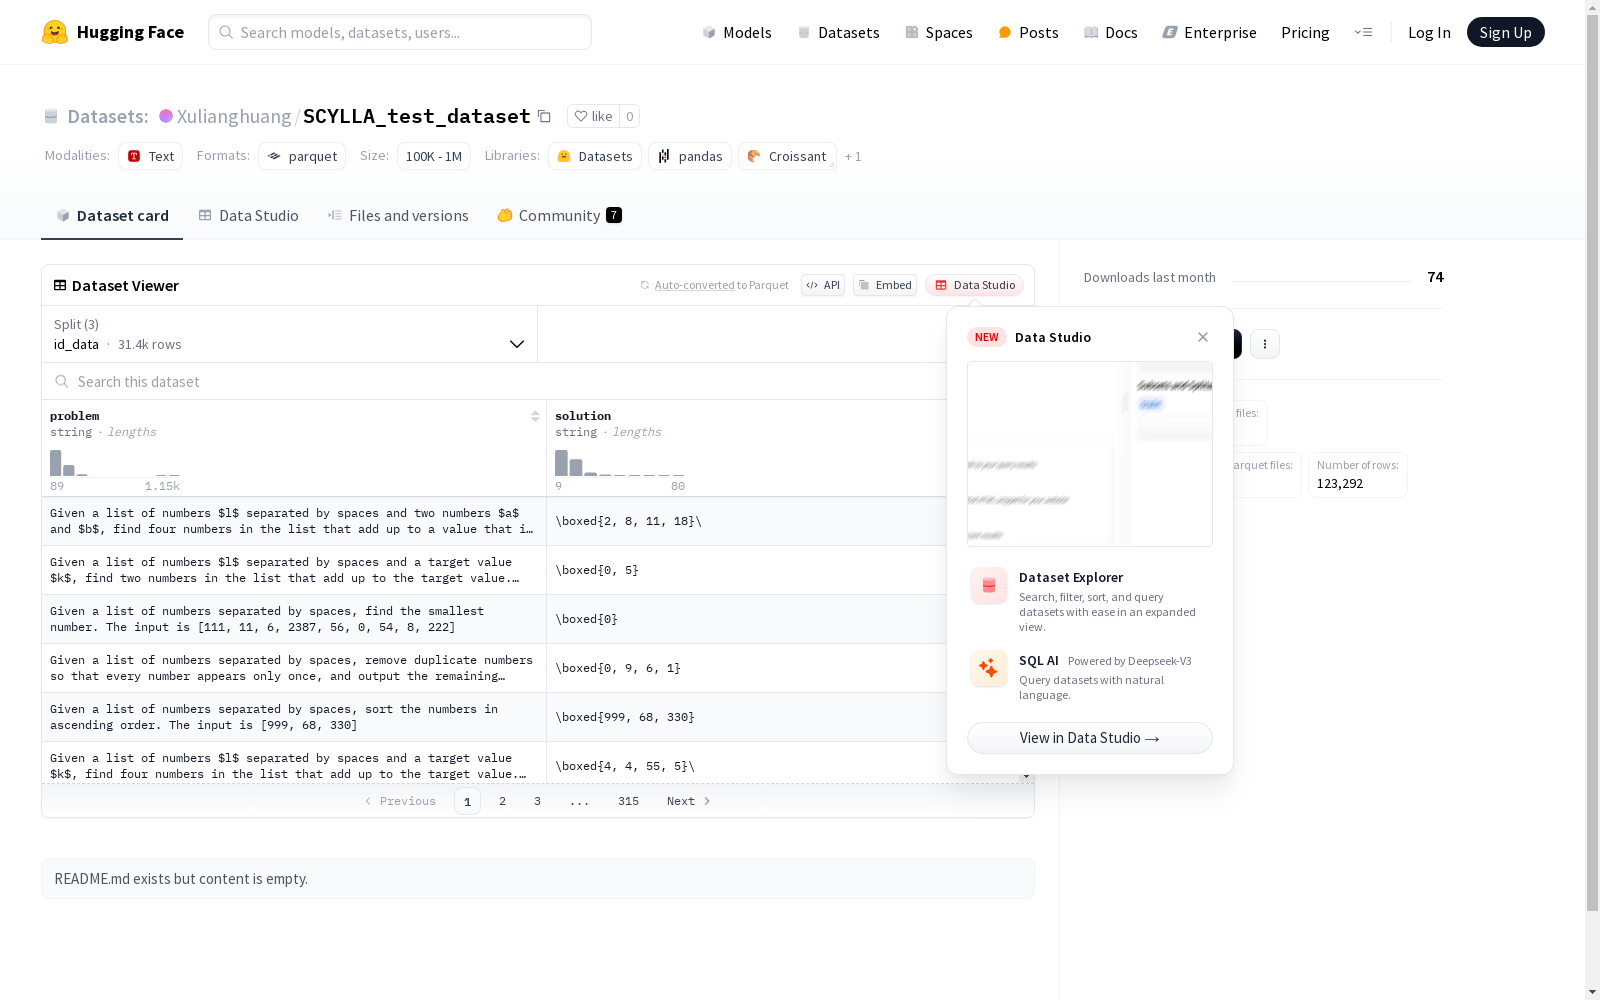The width and height of the screenshot is (1600, 1000).
Task: Click the Croissant library tag
Action: (x=787, y=156)
